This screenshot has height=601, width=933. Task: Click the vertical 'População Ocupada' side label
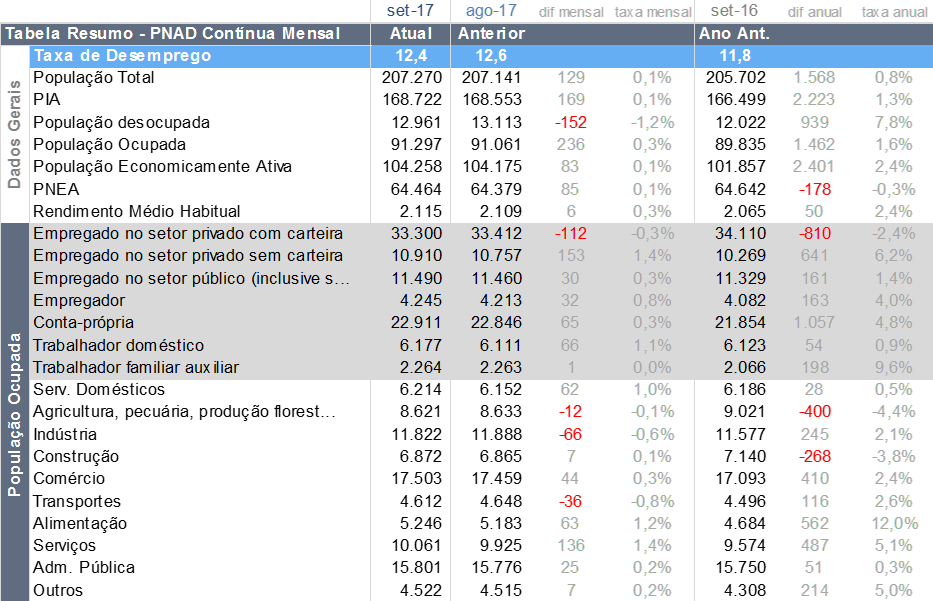point(14,415)
